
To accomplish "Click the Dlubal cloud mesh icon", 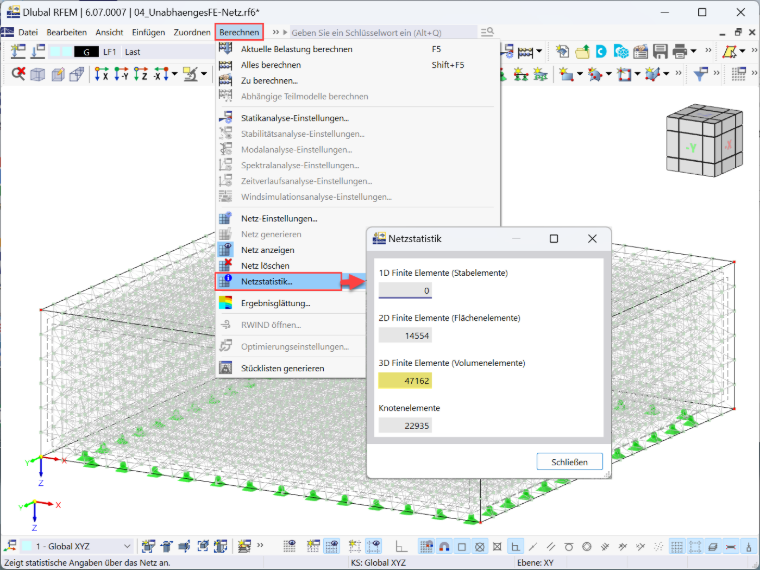I will point(621,51).
